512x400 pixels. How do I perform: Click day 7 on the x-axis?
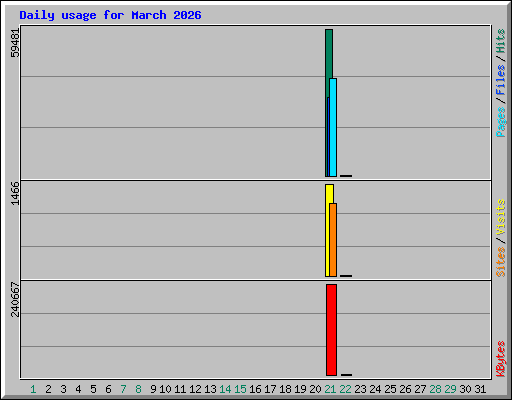tap(123, 389)
